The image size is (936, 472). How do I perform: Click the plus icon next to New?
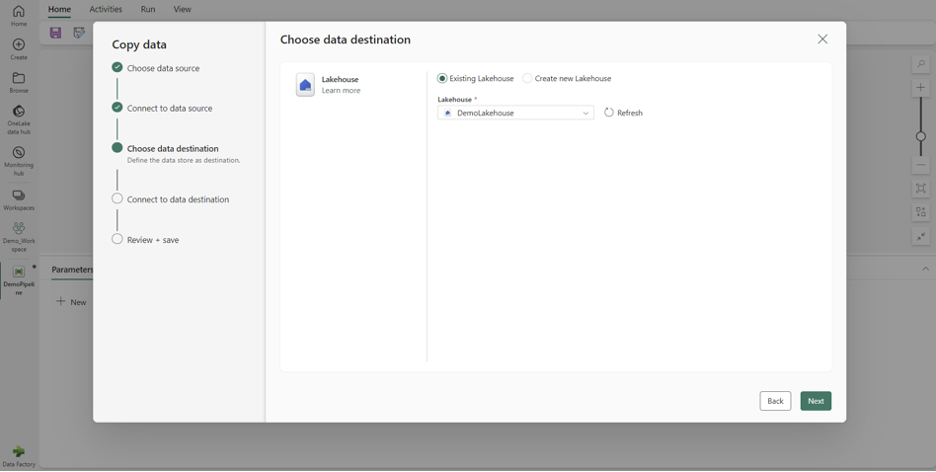pos(60,301)
